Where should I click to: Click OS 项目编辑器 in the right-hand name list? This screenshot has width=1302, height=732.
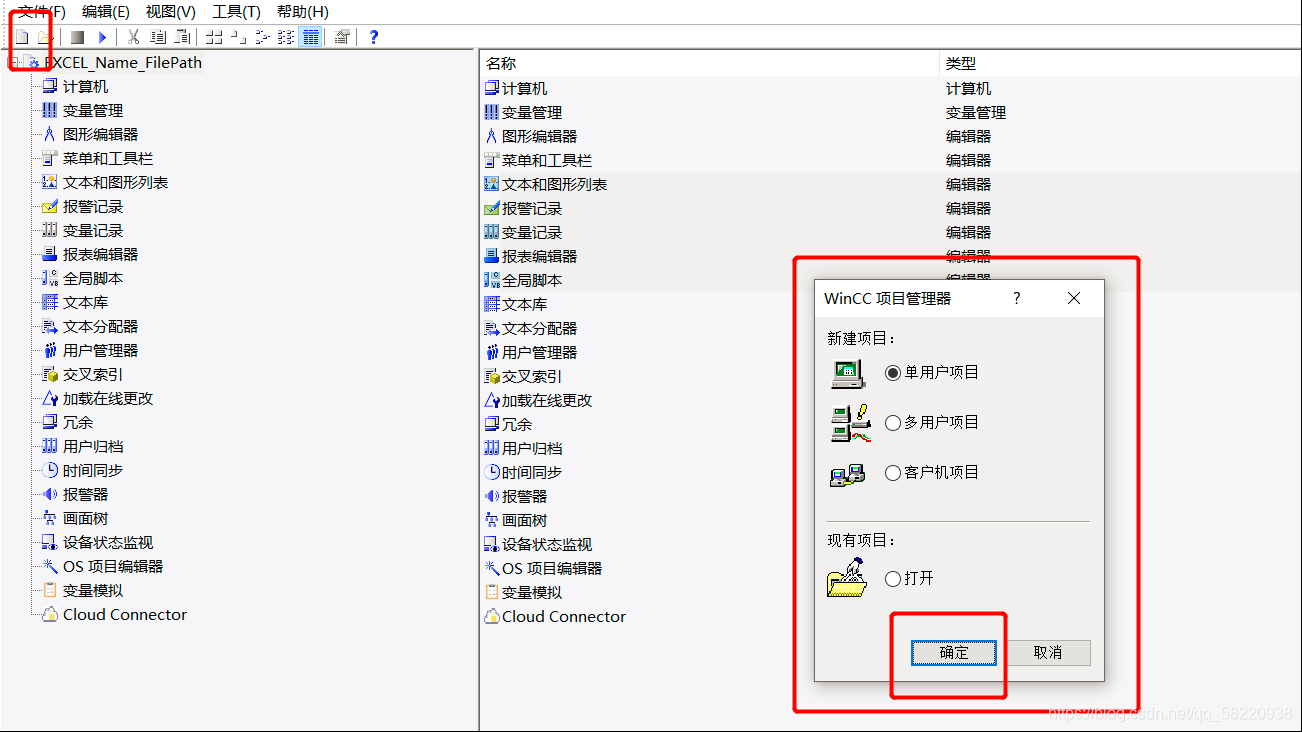552,569
